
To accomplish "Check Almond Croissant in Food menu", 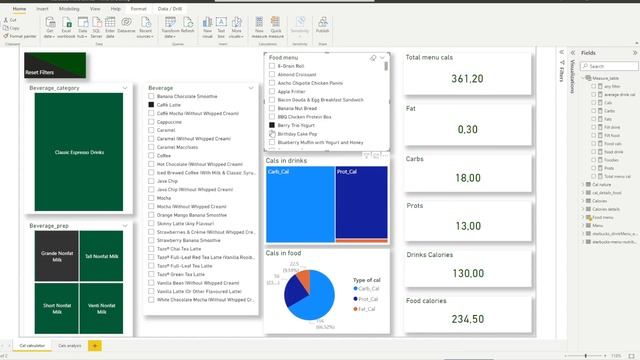I will click(272, 74).
